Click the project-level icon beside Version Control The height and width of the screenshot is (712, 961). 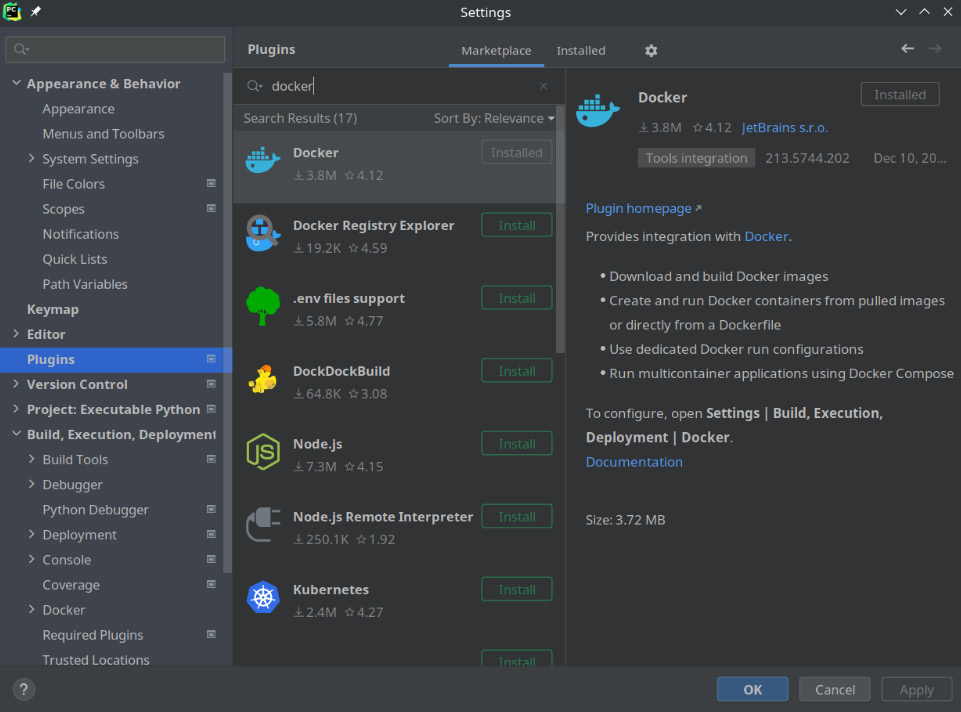point(211,384)
